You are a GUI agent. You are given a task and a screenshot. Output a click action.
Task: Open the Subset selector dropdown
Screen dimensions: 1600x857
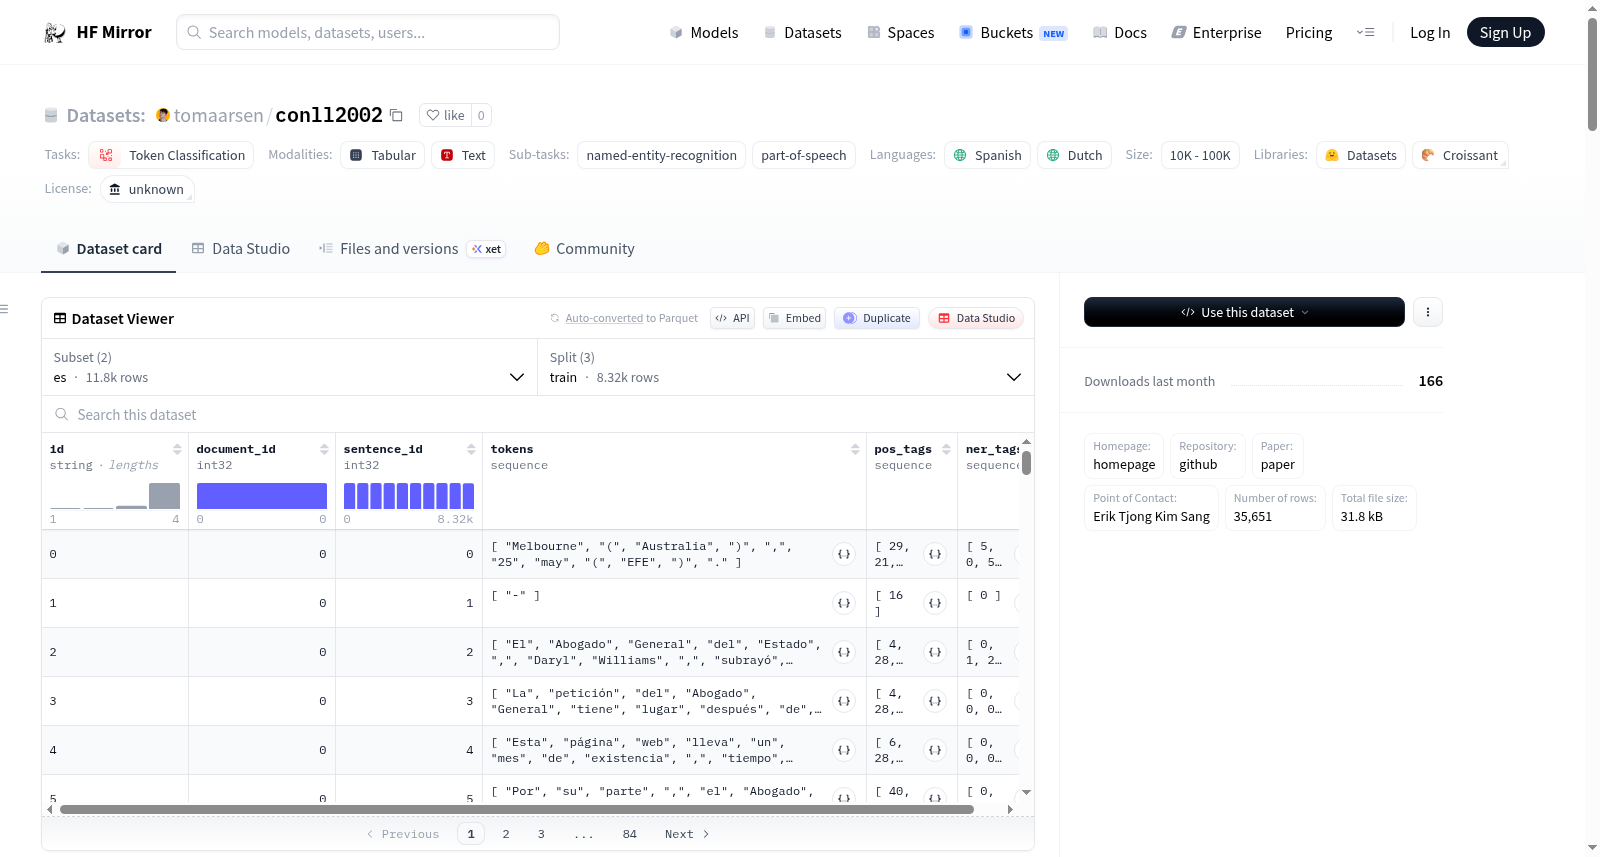289,367
